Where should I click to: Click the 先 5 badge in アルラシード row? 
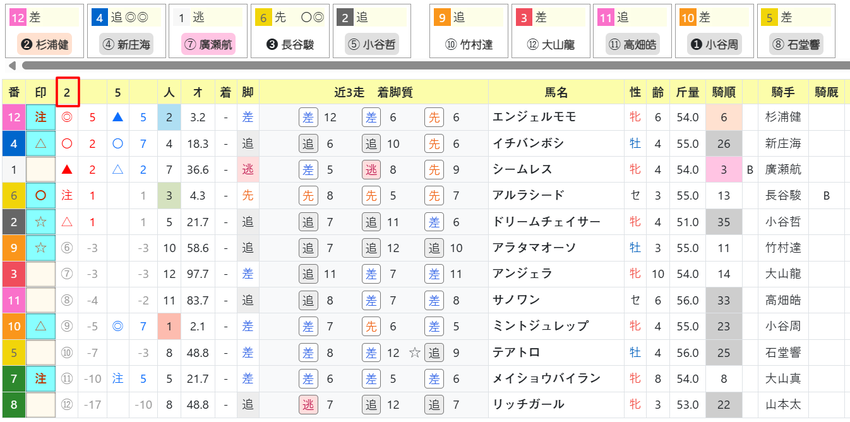381,195
